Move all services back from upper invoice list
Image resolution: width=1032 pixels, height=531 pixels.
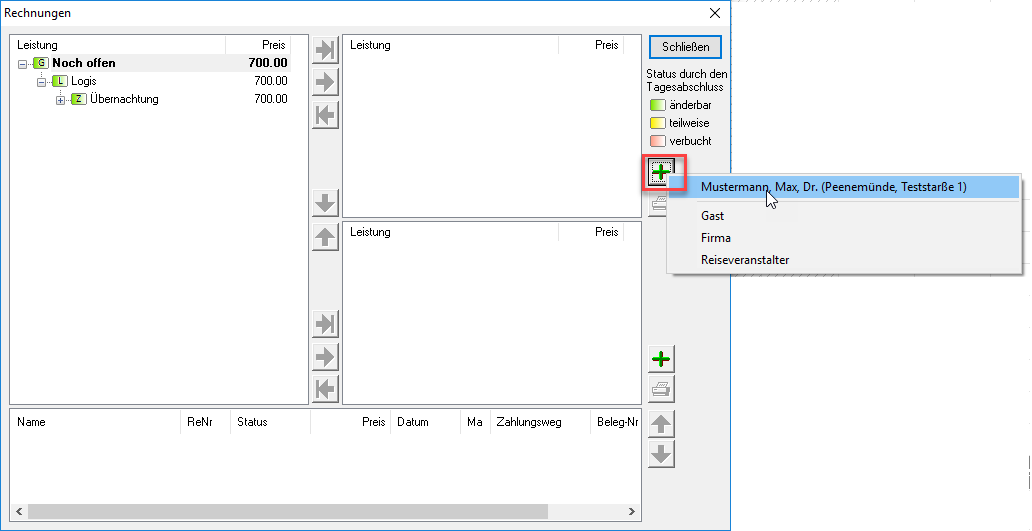tap(325, 115)
